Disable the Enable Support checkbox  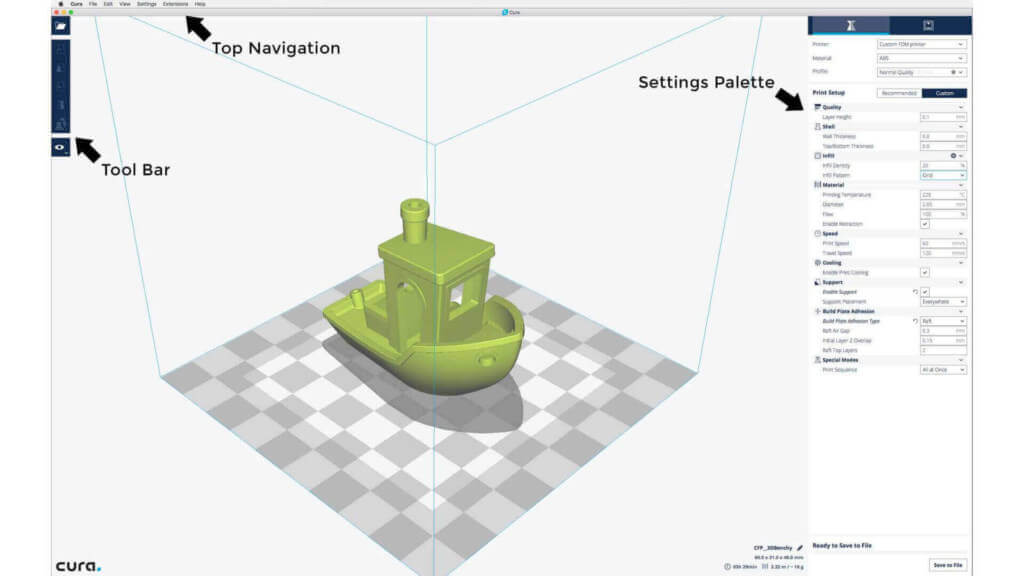[x=927, y=290]
